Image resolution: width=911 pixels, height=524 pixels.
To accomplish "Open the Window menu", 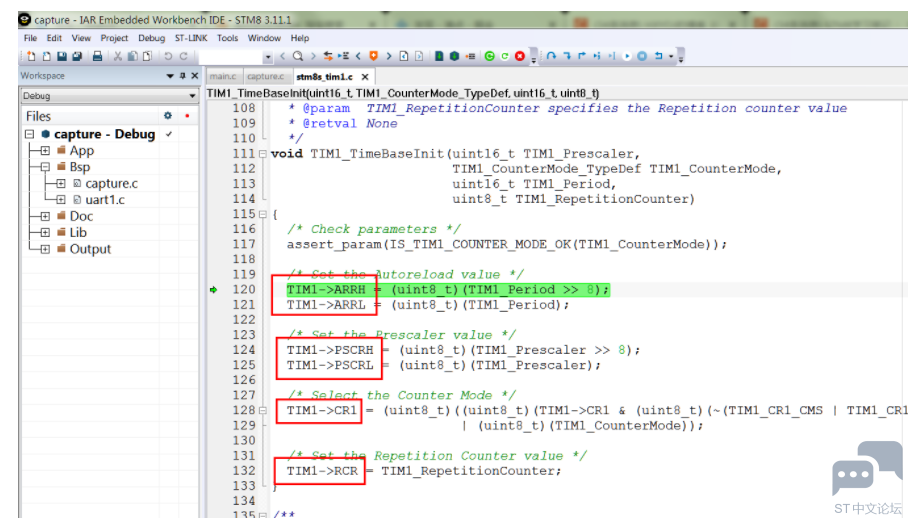I will pos(264,38).
